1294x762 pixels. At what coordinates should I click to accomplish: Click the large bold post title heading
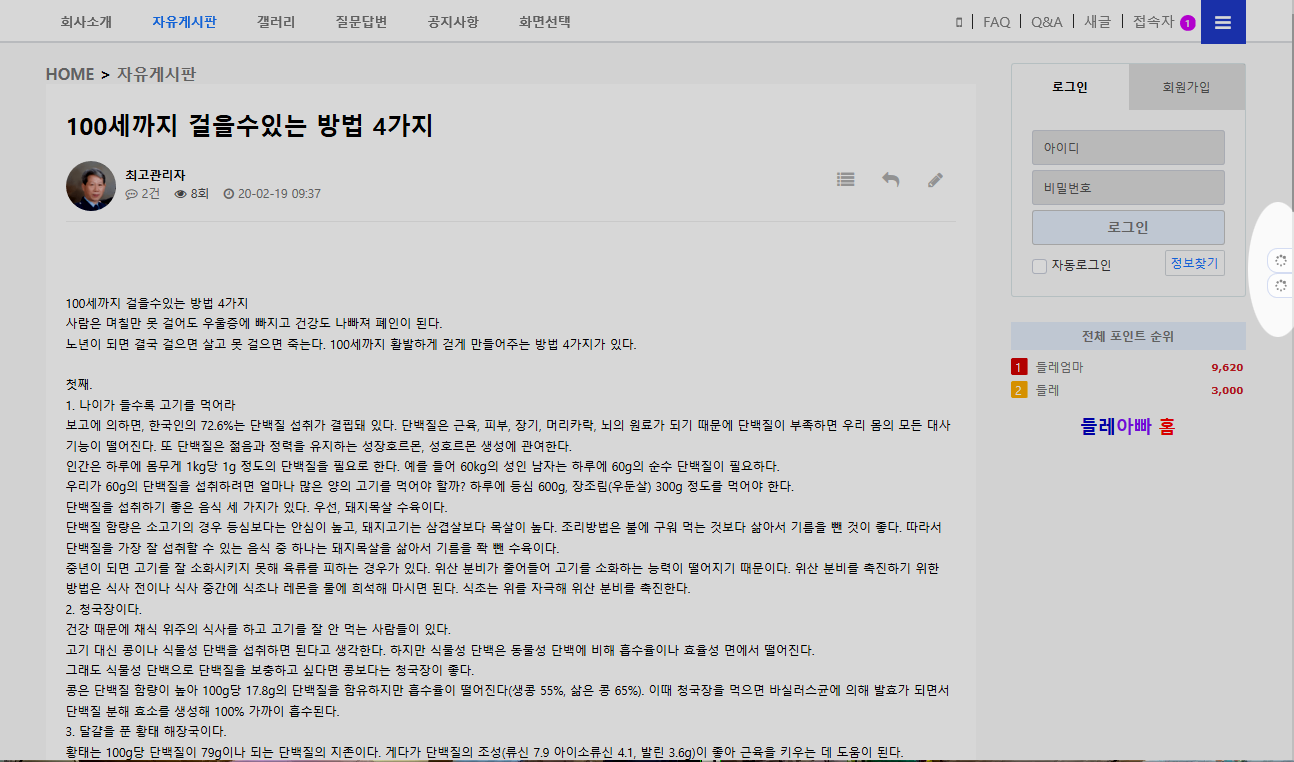pyautogui.click(x=249, y=127)
